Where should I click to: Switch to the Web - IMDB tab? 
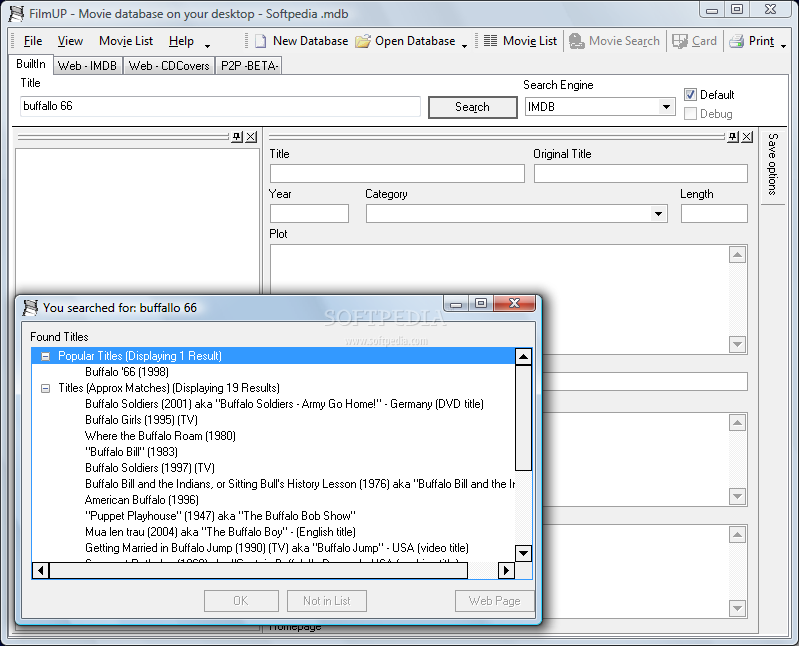coord(87,66)
